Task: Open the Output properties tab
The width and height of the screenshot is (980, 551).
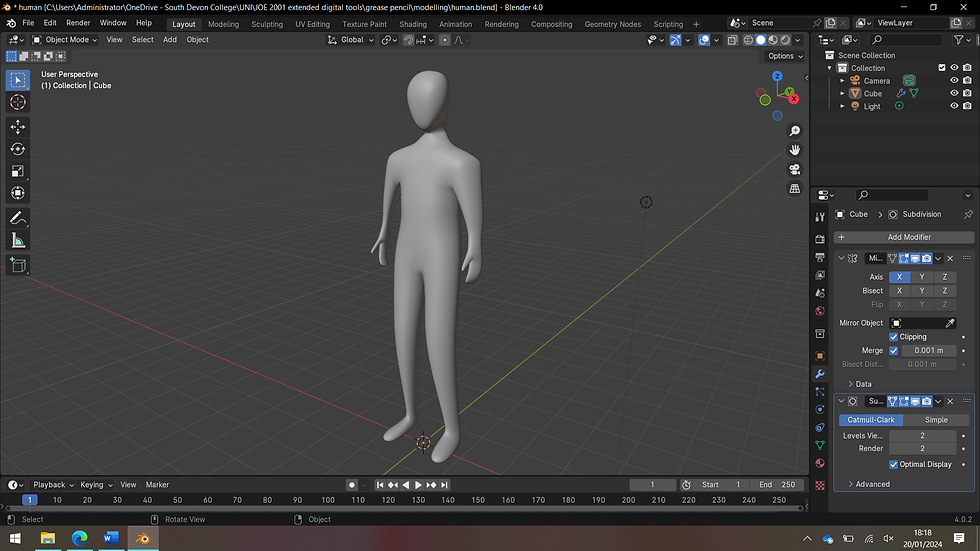Action: (820, 257)
